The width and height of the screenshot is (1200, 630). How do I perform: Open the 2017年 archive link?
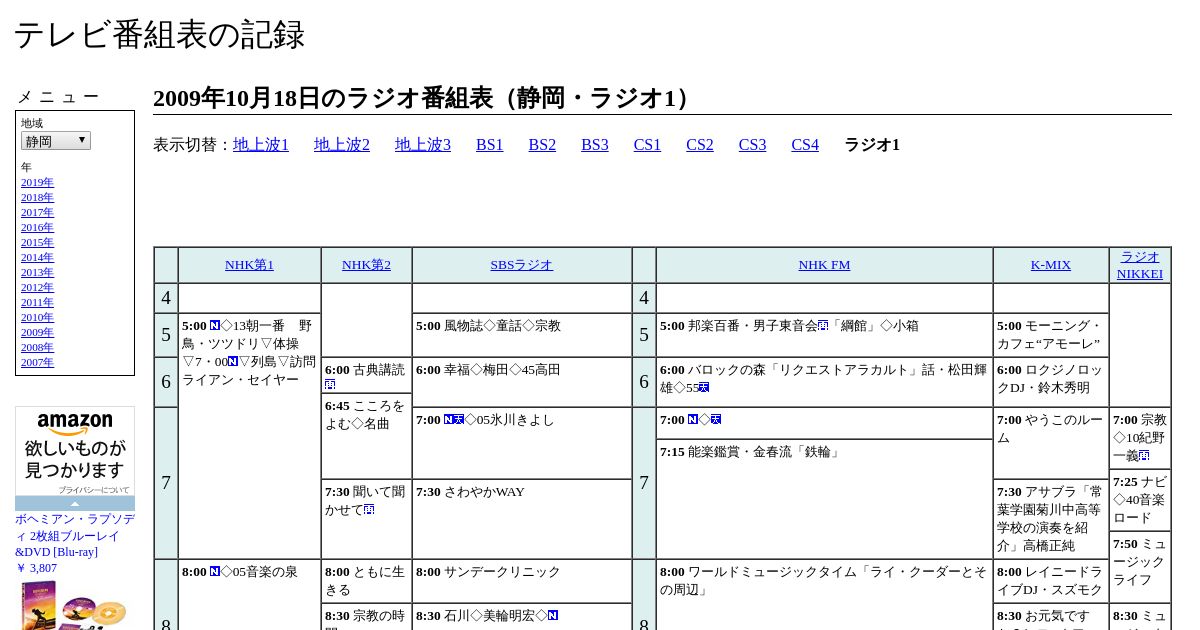click(37, 213)
